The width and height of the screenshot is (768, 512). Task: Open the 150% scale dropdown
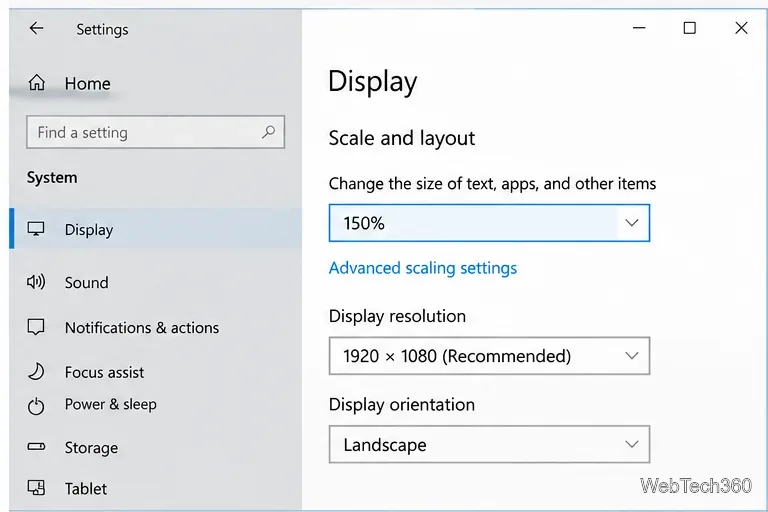pyautogui.click(x=489, y=223)
